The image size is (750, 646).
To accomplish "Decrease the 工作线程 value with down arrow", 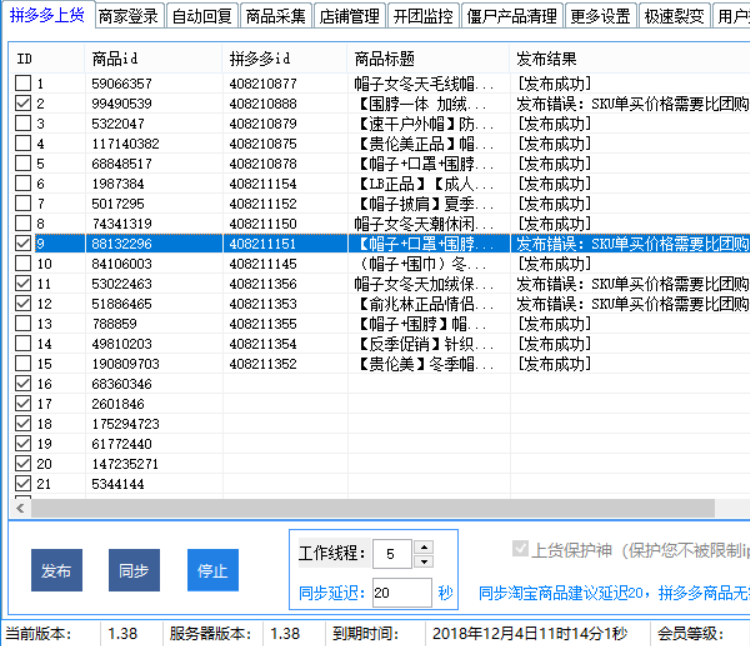I will [424, 561].
